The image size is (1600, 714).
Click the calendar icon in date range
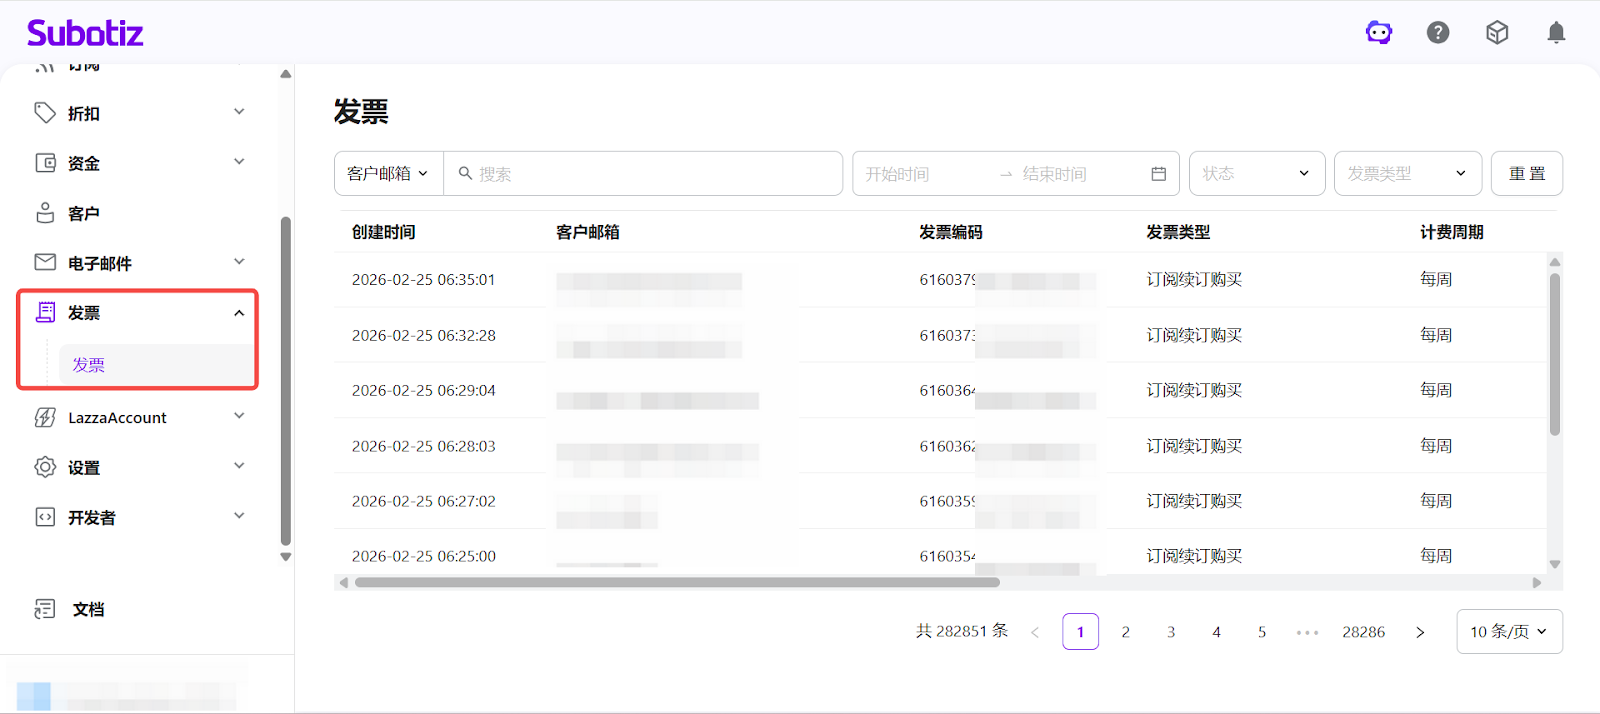tap(1158, 174)
